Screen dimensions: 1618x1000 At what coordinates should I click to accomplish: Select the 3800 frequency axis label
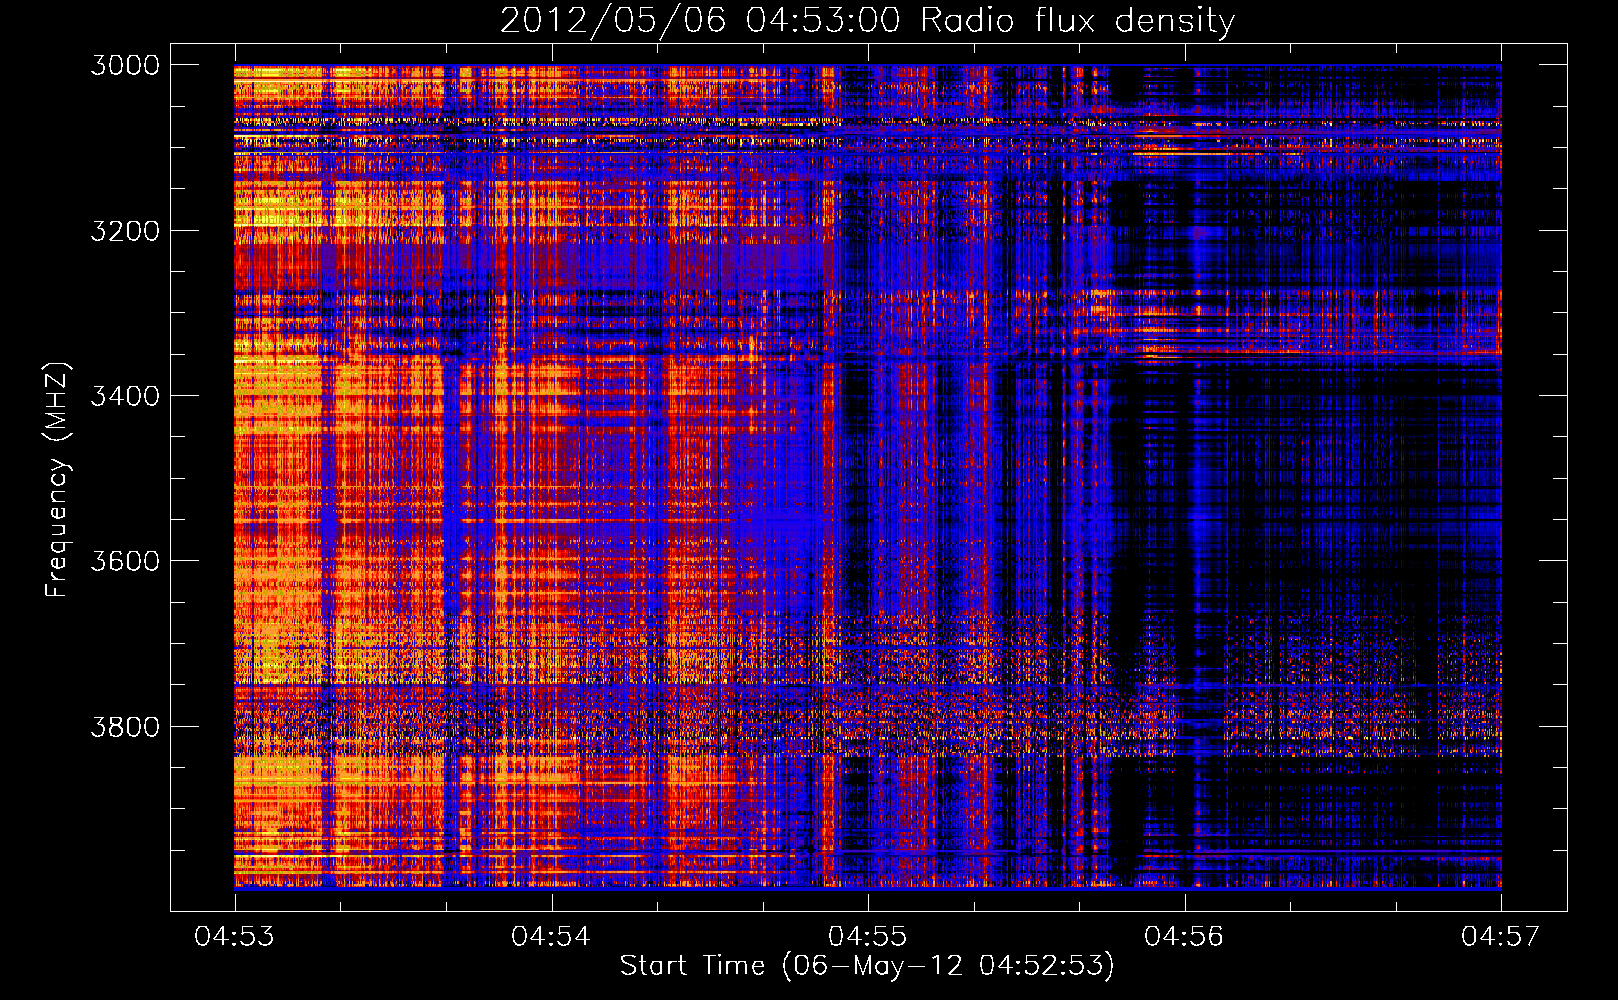(125, 727)
